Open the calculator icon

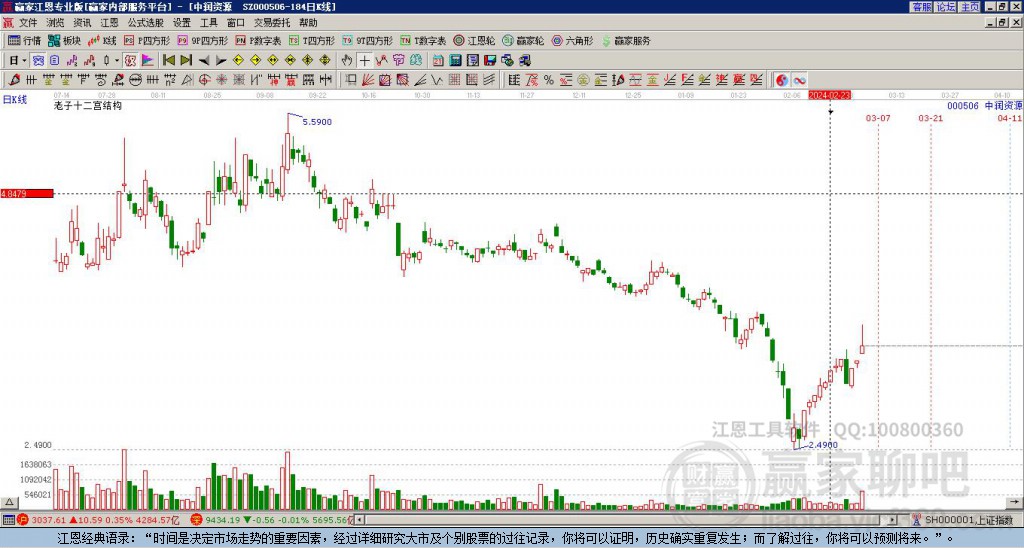tap(455, 61)
